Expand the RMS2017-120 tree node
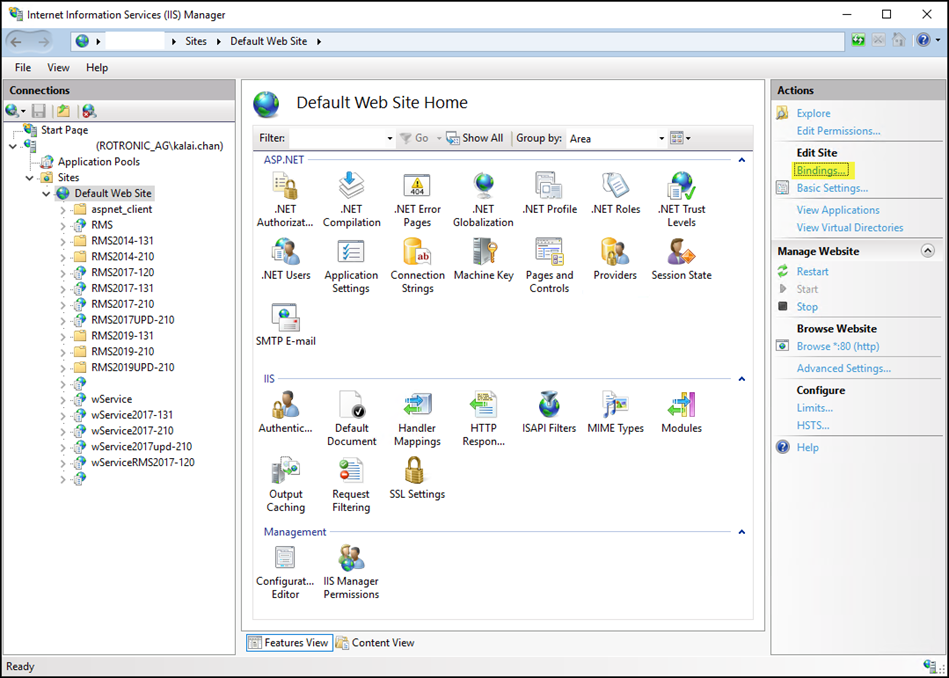This screenshot has height=678, width=949. point(62,273)
